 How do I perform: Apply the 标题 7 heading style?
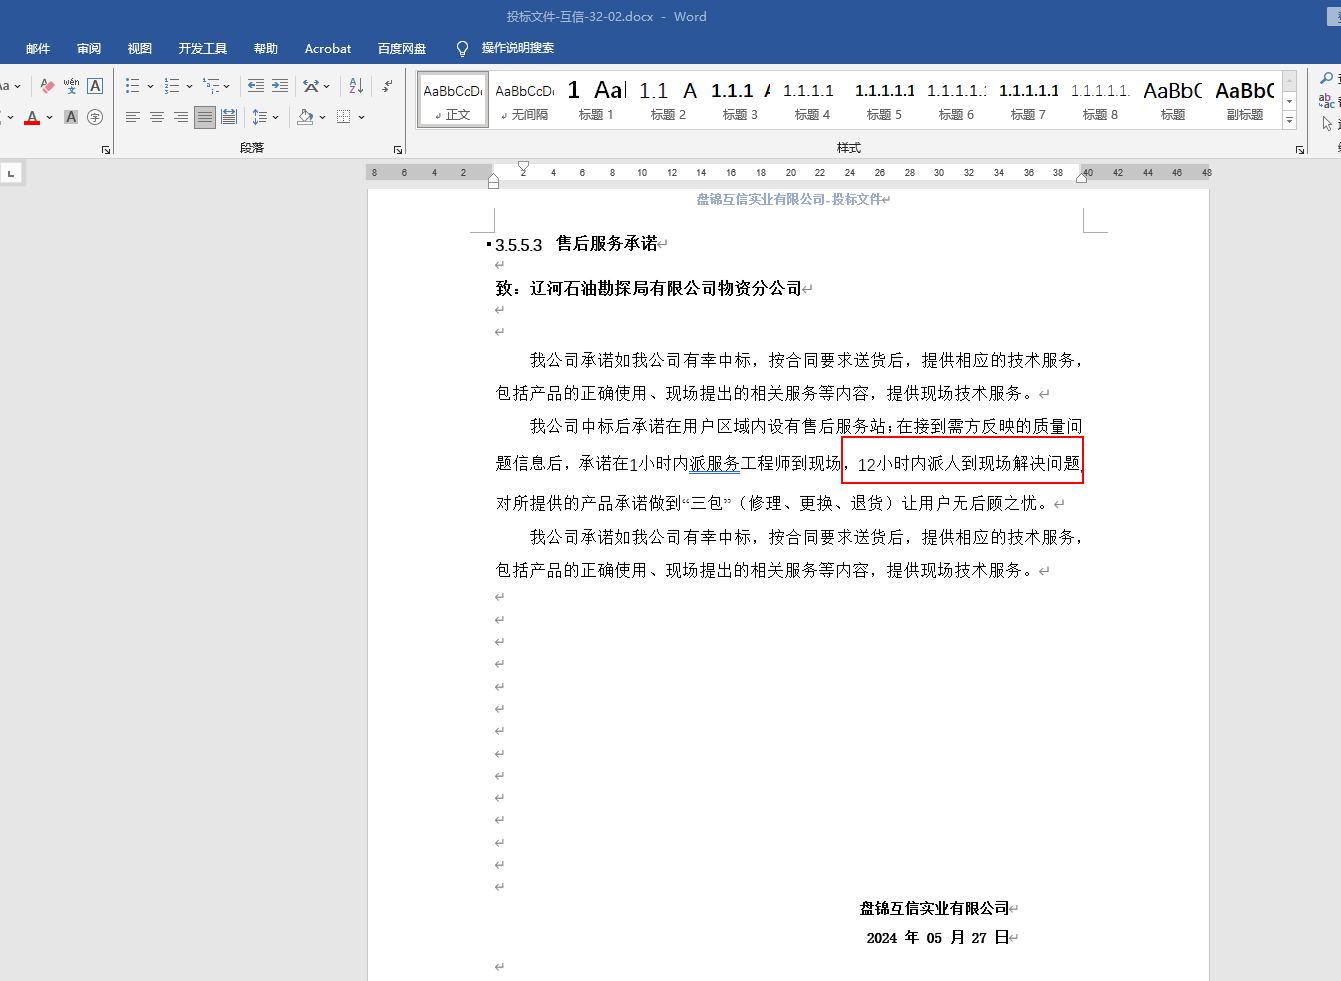pyautogui.click(x=1029, y=100)
